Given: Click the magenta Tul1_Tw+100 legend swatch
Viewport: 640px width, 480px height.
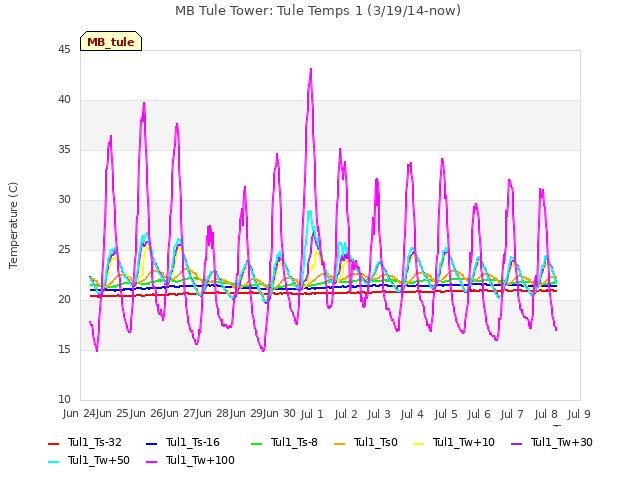Looking at the screenshot, I should coord(151,462).
